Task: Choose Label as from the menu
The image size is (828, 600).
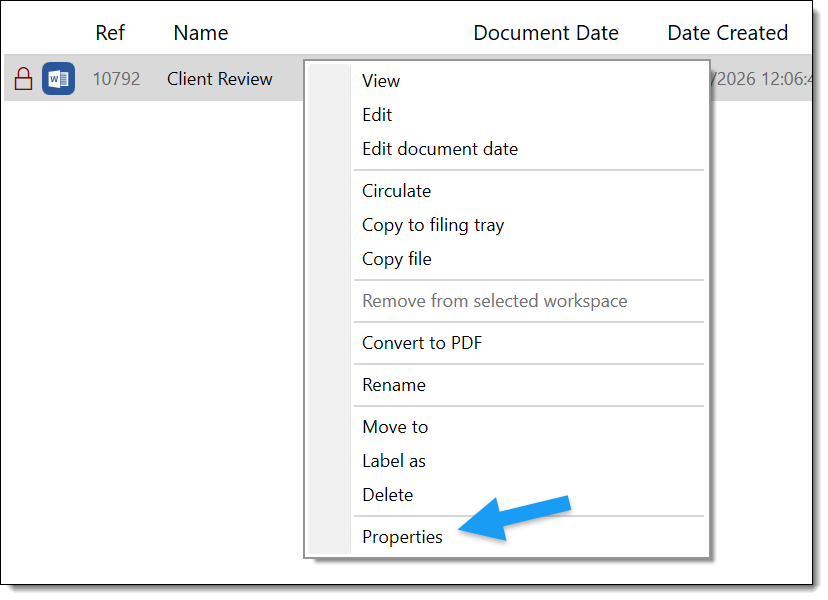Action: (x=393, y=461)
